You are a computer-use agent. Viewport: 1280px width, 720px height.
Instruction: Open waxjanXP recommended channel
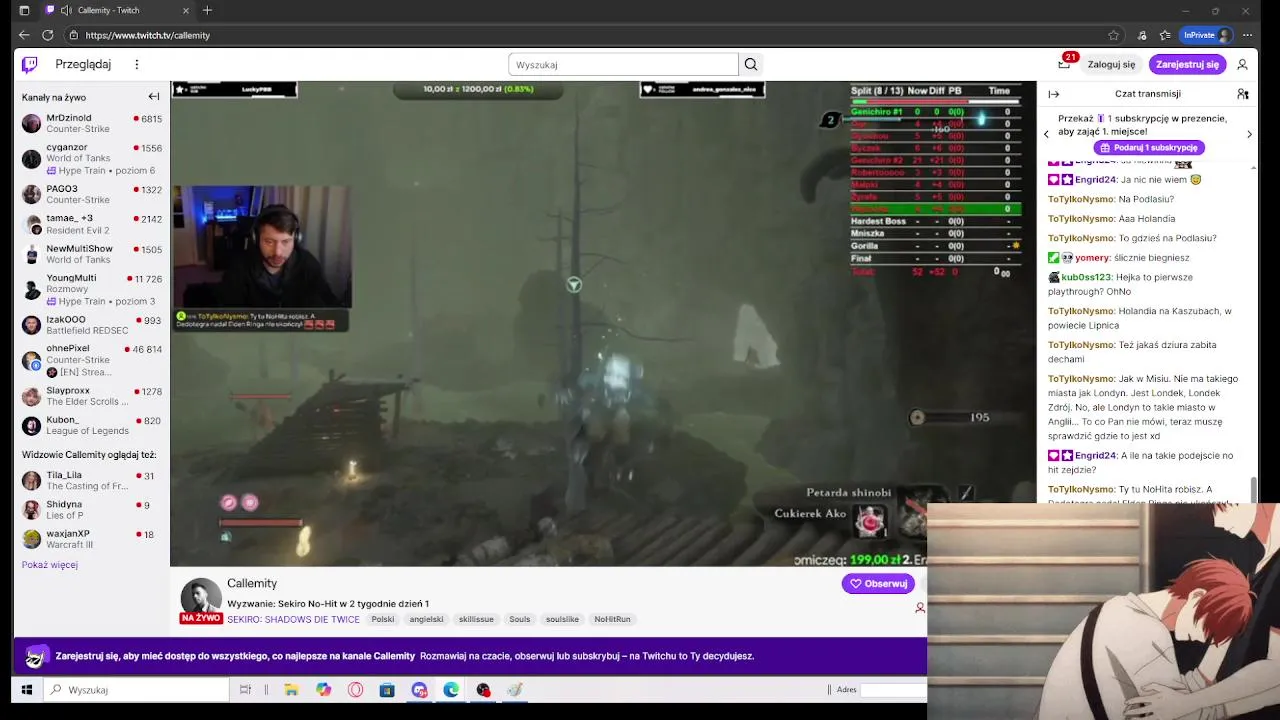point(92,539)
